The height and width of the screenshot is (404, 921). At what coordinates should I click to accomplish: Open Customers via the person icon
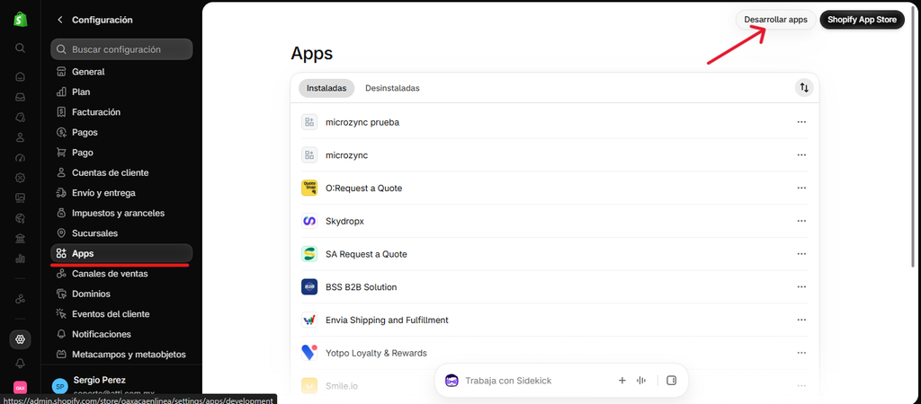pos(21,137)
